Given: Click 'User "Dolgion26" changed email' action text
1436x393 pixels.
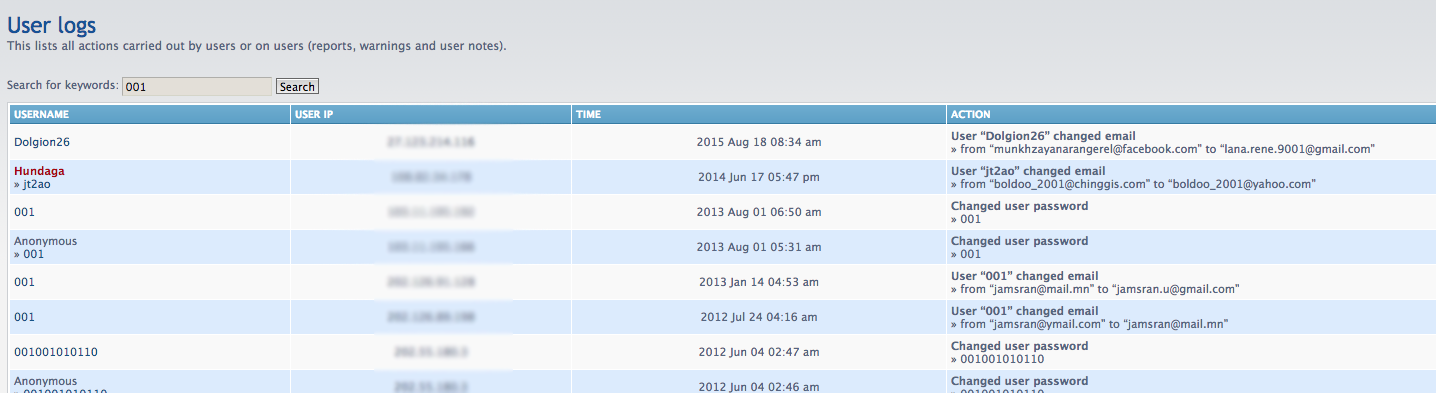Looking at the screenshot, I should [x=1043, y=136].
